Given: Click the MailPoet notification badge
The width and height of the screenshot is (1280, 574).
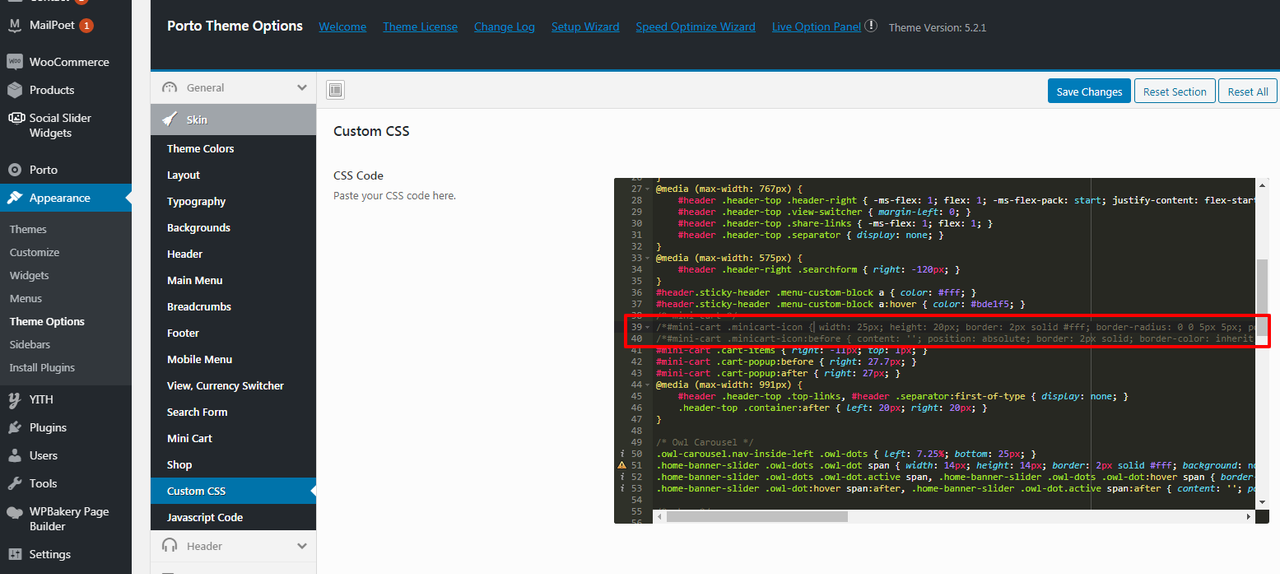Looking at the screenshot, I should click(x=86, y=24).
